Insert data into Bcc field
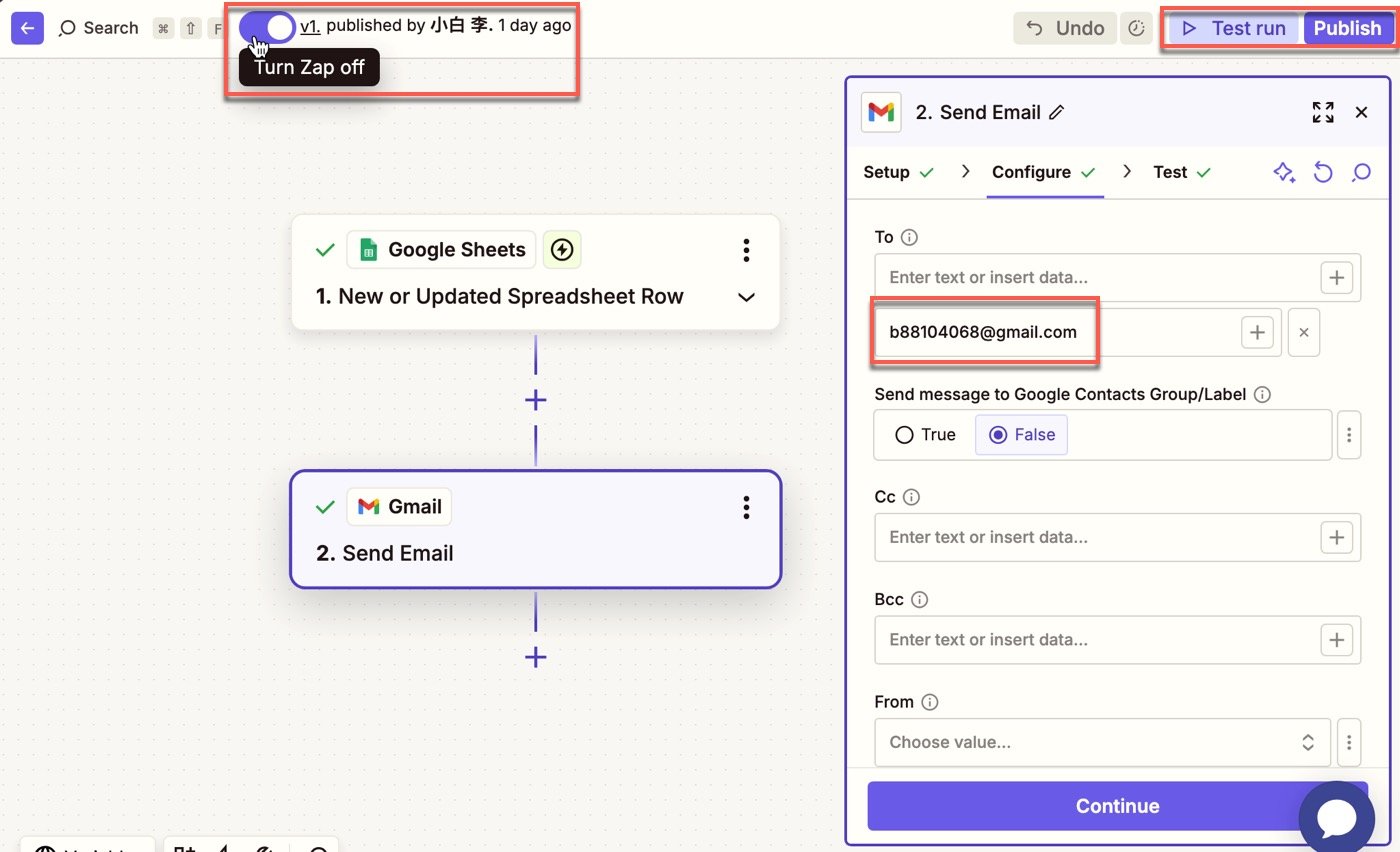Viewport: 1400px width, 852px height. click(1337, 640)
